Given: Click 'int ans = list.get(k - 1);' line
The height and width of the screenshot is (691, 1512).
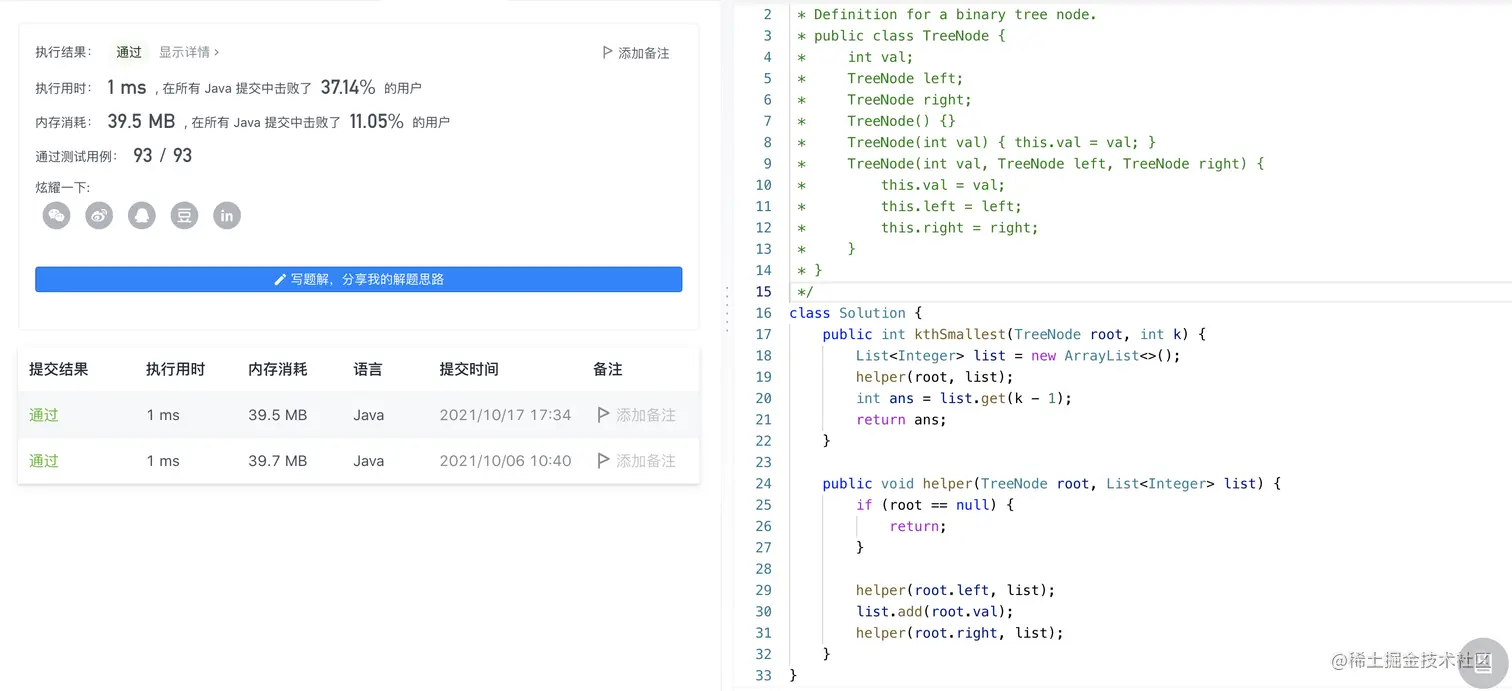Looking at the screenshot, I should [x=964, y=398].
